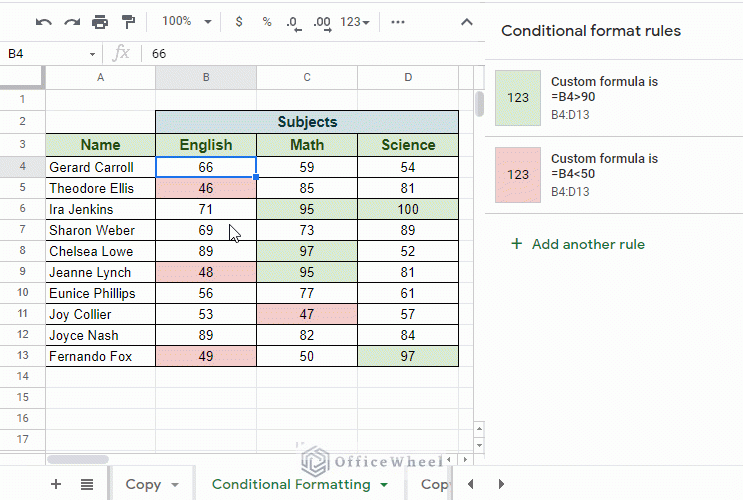This screenshot has width=743, height=500.
Task: Click the formula bar showing 66
Action: (x=313, y=54)
